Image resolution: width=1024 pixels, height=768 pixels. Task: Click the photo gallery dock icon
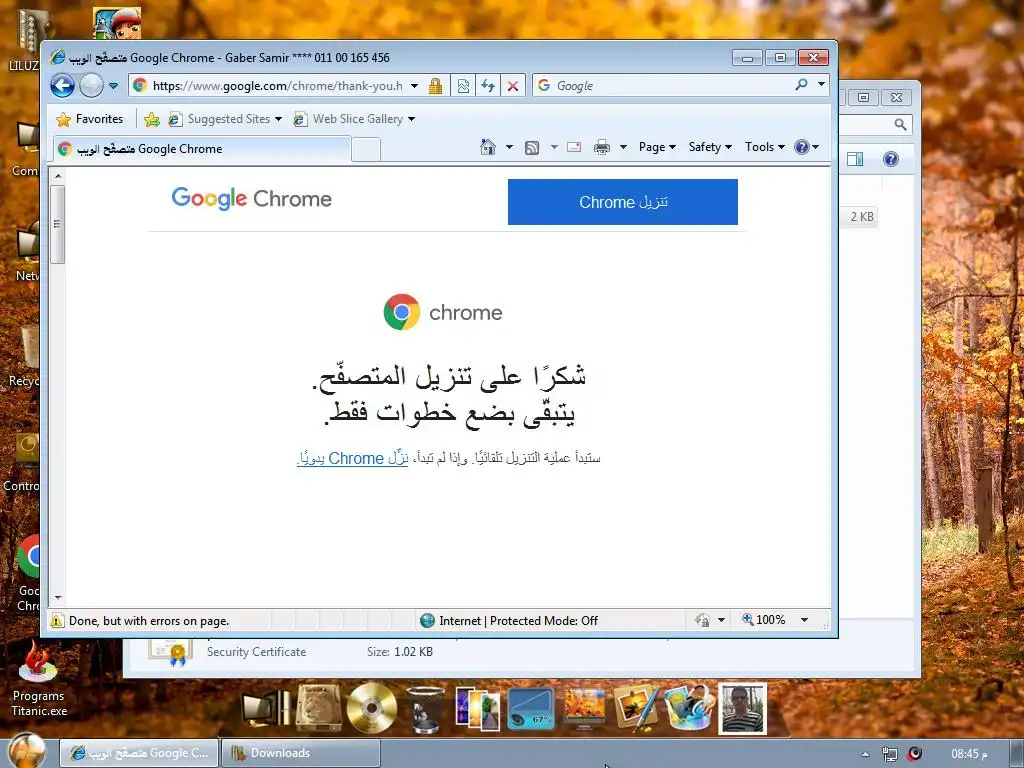coord(478,709)
